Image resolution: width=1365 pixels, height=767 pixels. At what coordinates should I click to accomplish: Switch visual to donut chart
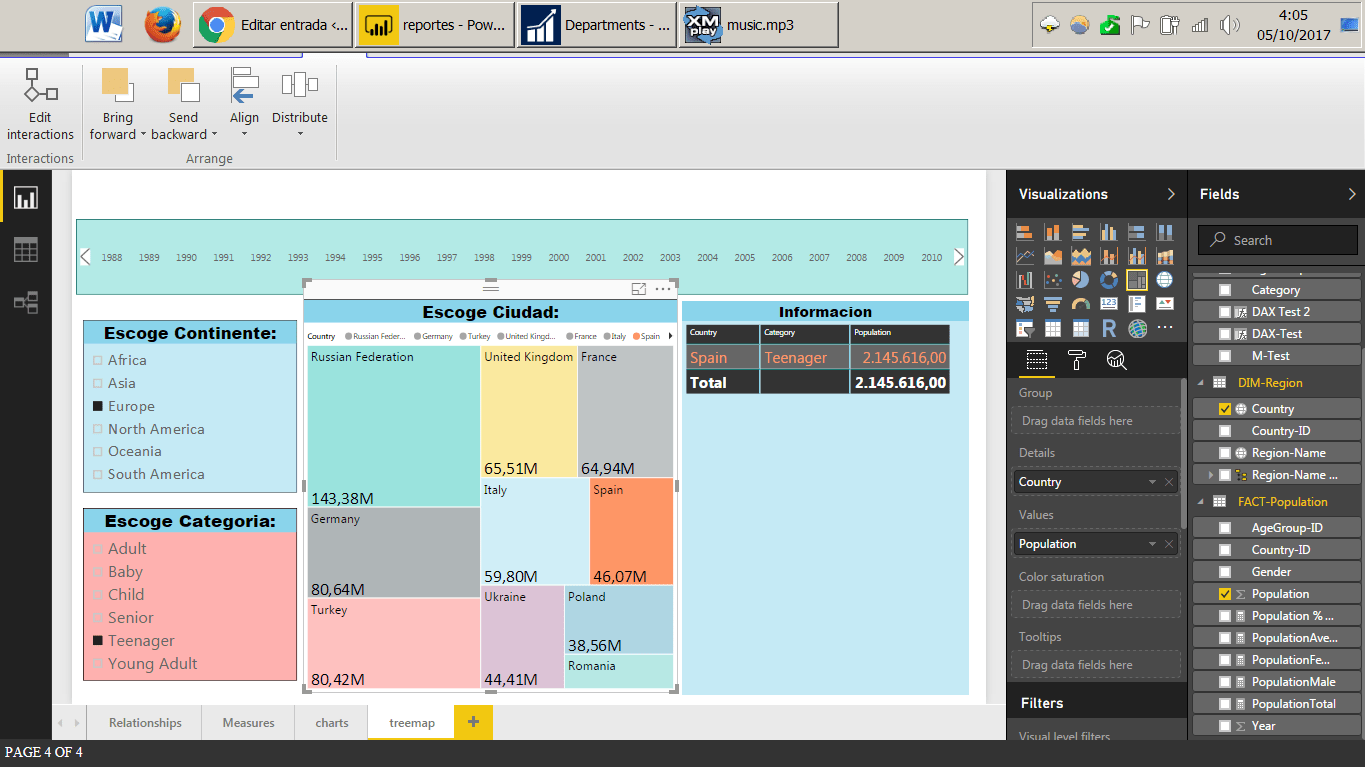[1109, 280]
